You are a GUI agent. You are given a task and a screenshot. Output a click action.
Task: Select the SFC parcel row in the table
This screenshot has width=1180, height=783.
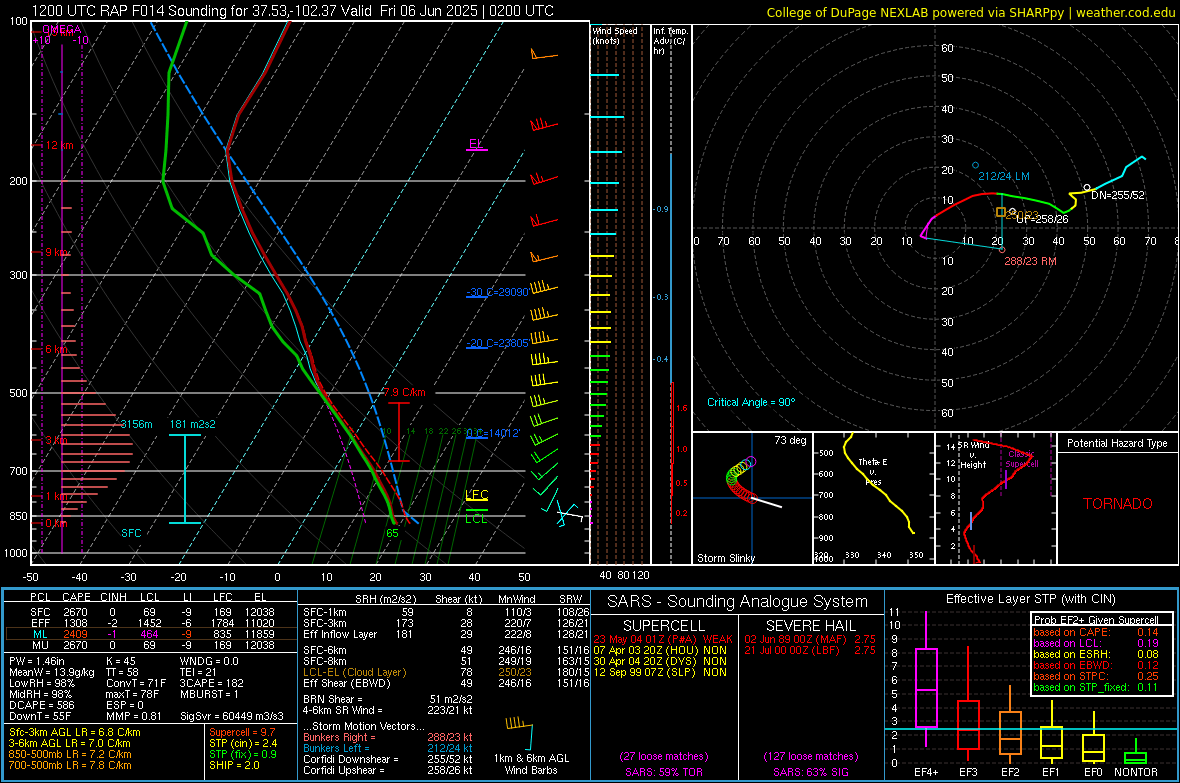point(151,612)
